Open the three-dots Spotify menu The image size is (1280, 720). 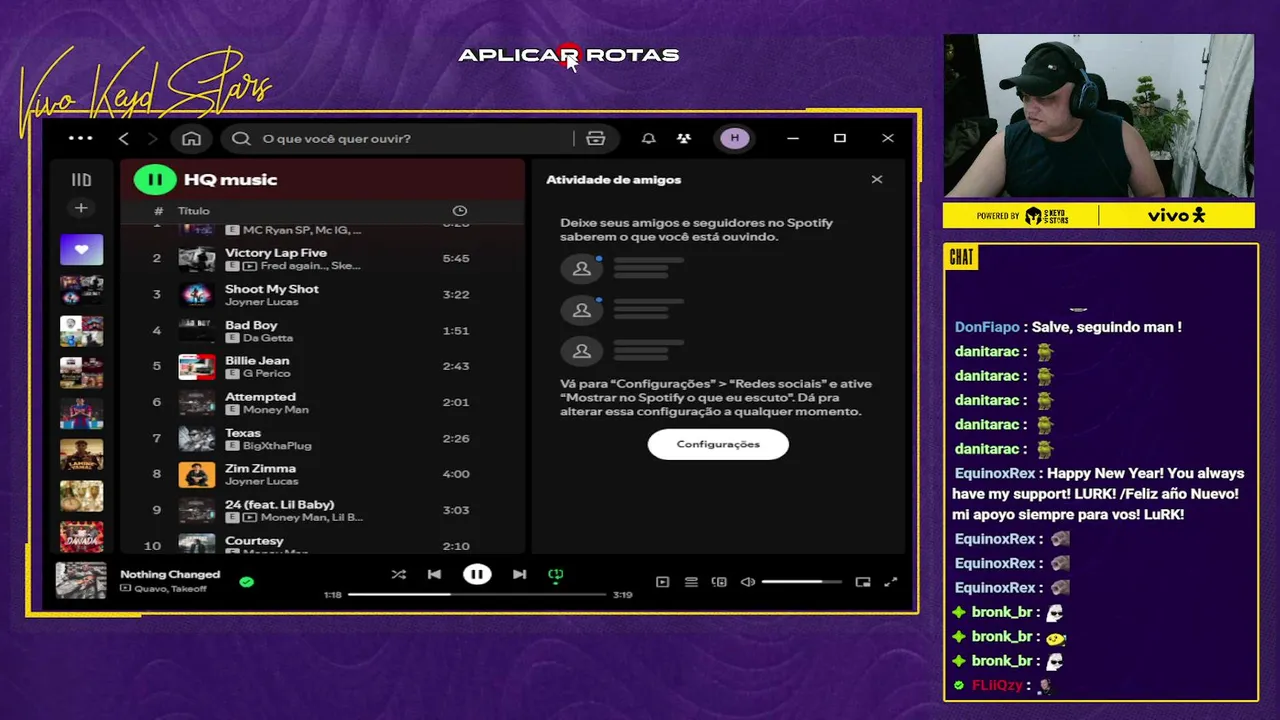81,138
